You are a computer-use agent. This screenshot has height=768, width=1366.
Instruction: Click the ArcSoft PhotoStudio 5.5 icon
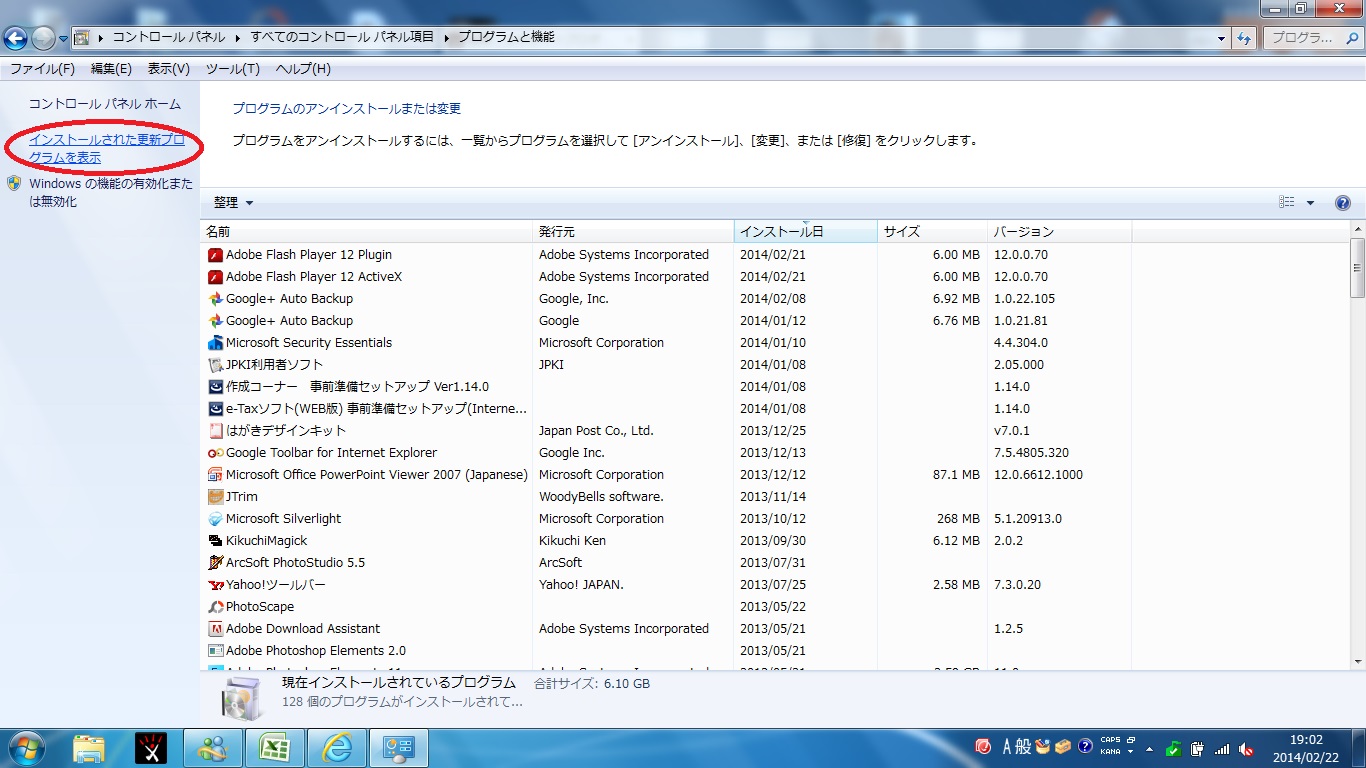(x=215, y=563)
